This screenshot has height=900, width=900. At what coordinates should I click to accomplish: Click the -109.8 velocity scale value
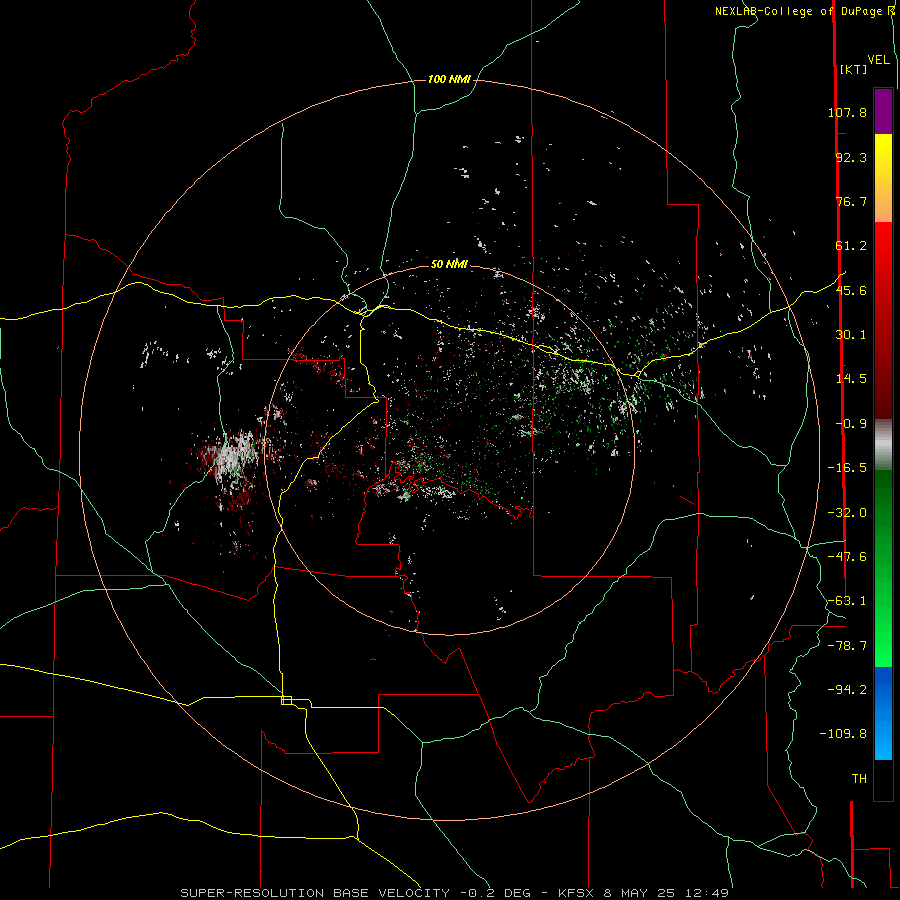pos(843,734)
